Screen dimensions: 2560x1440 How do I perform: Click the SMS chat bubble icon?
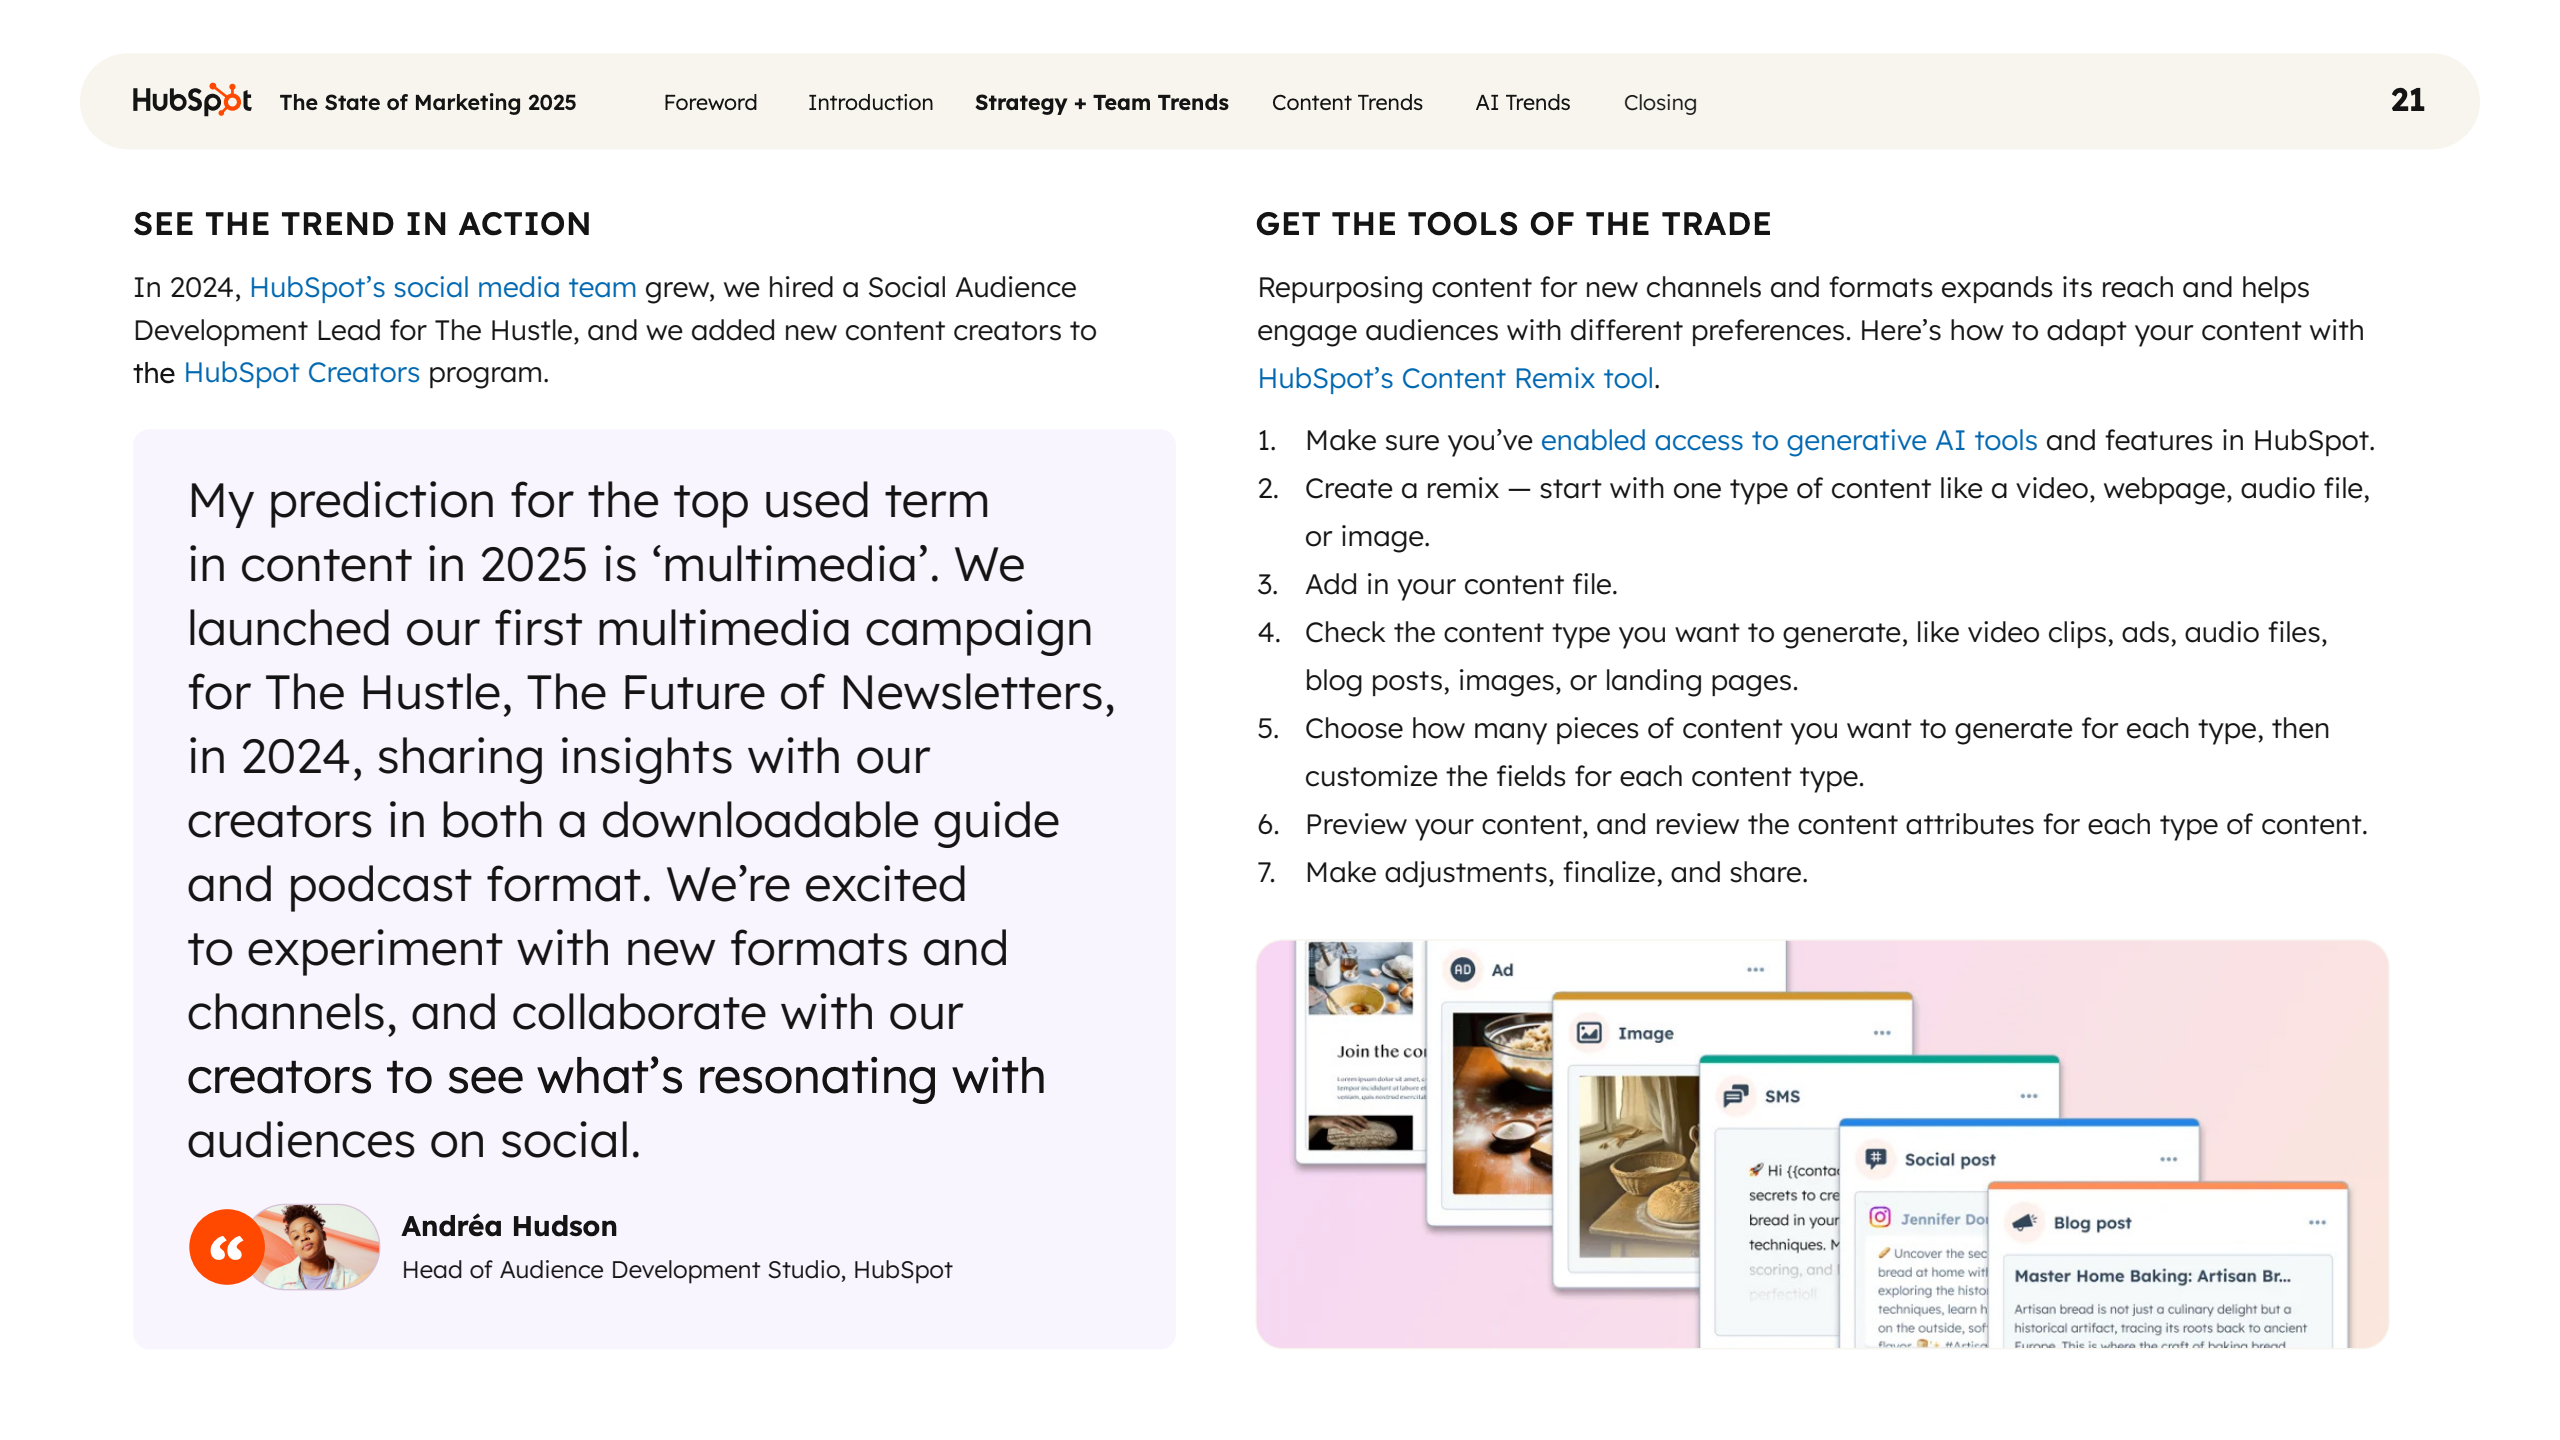pyautogui.click(x=1736, y=1096)
